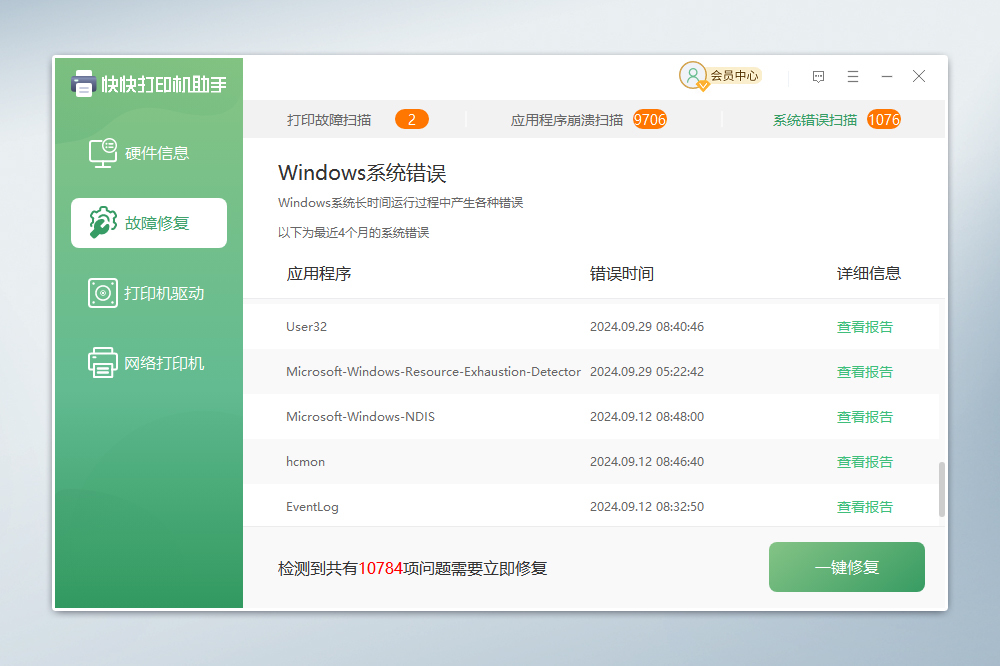1000x666 pixels.
Task: Open hardware info monitor icon in sidebar
Action: 103,153
